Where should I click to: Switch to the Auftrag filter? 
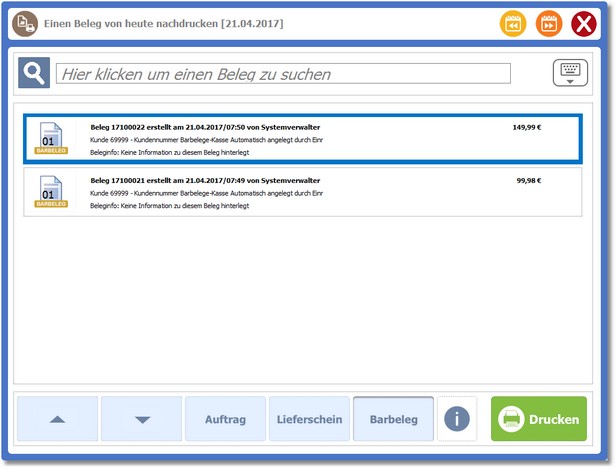tap(225, 419)
